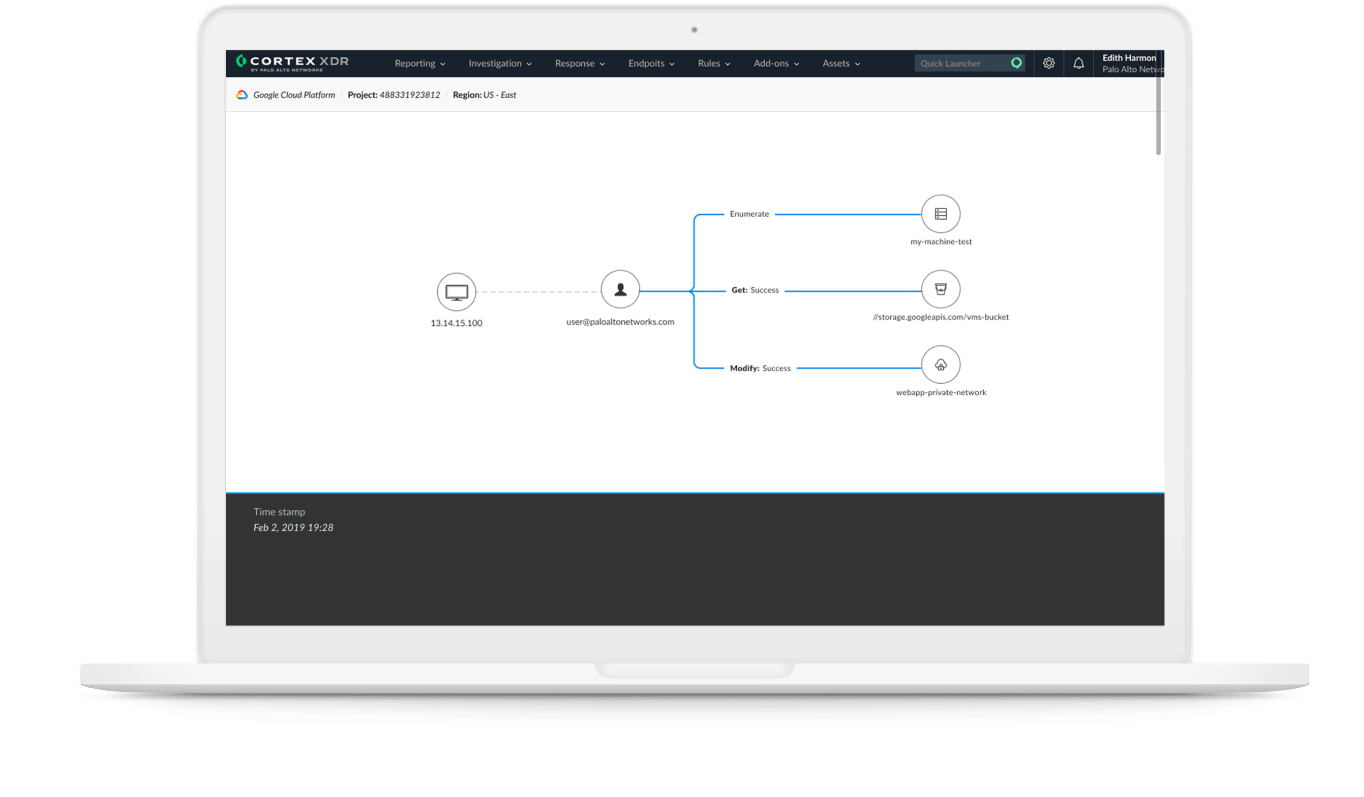Click the notifications bell icon

(1079, 63)
